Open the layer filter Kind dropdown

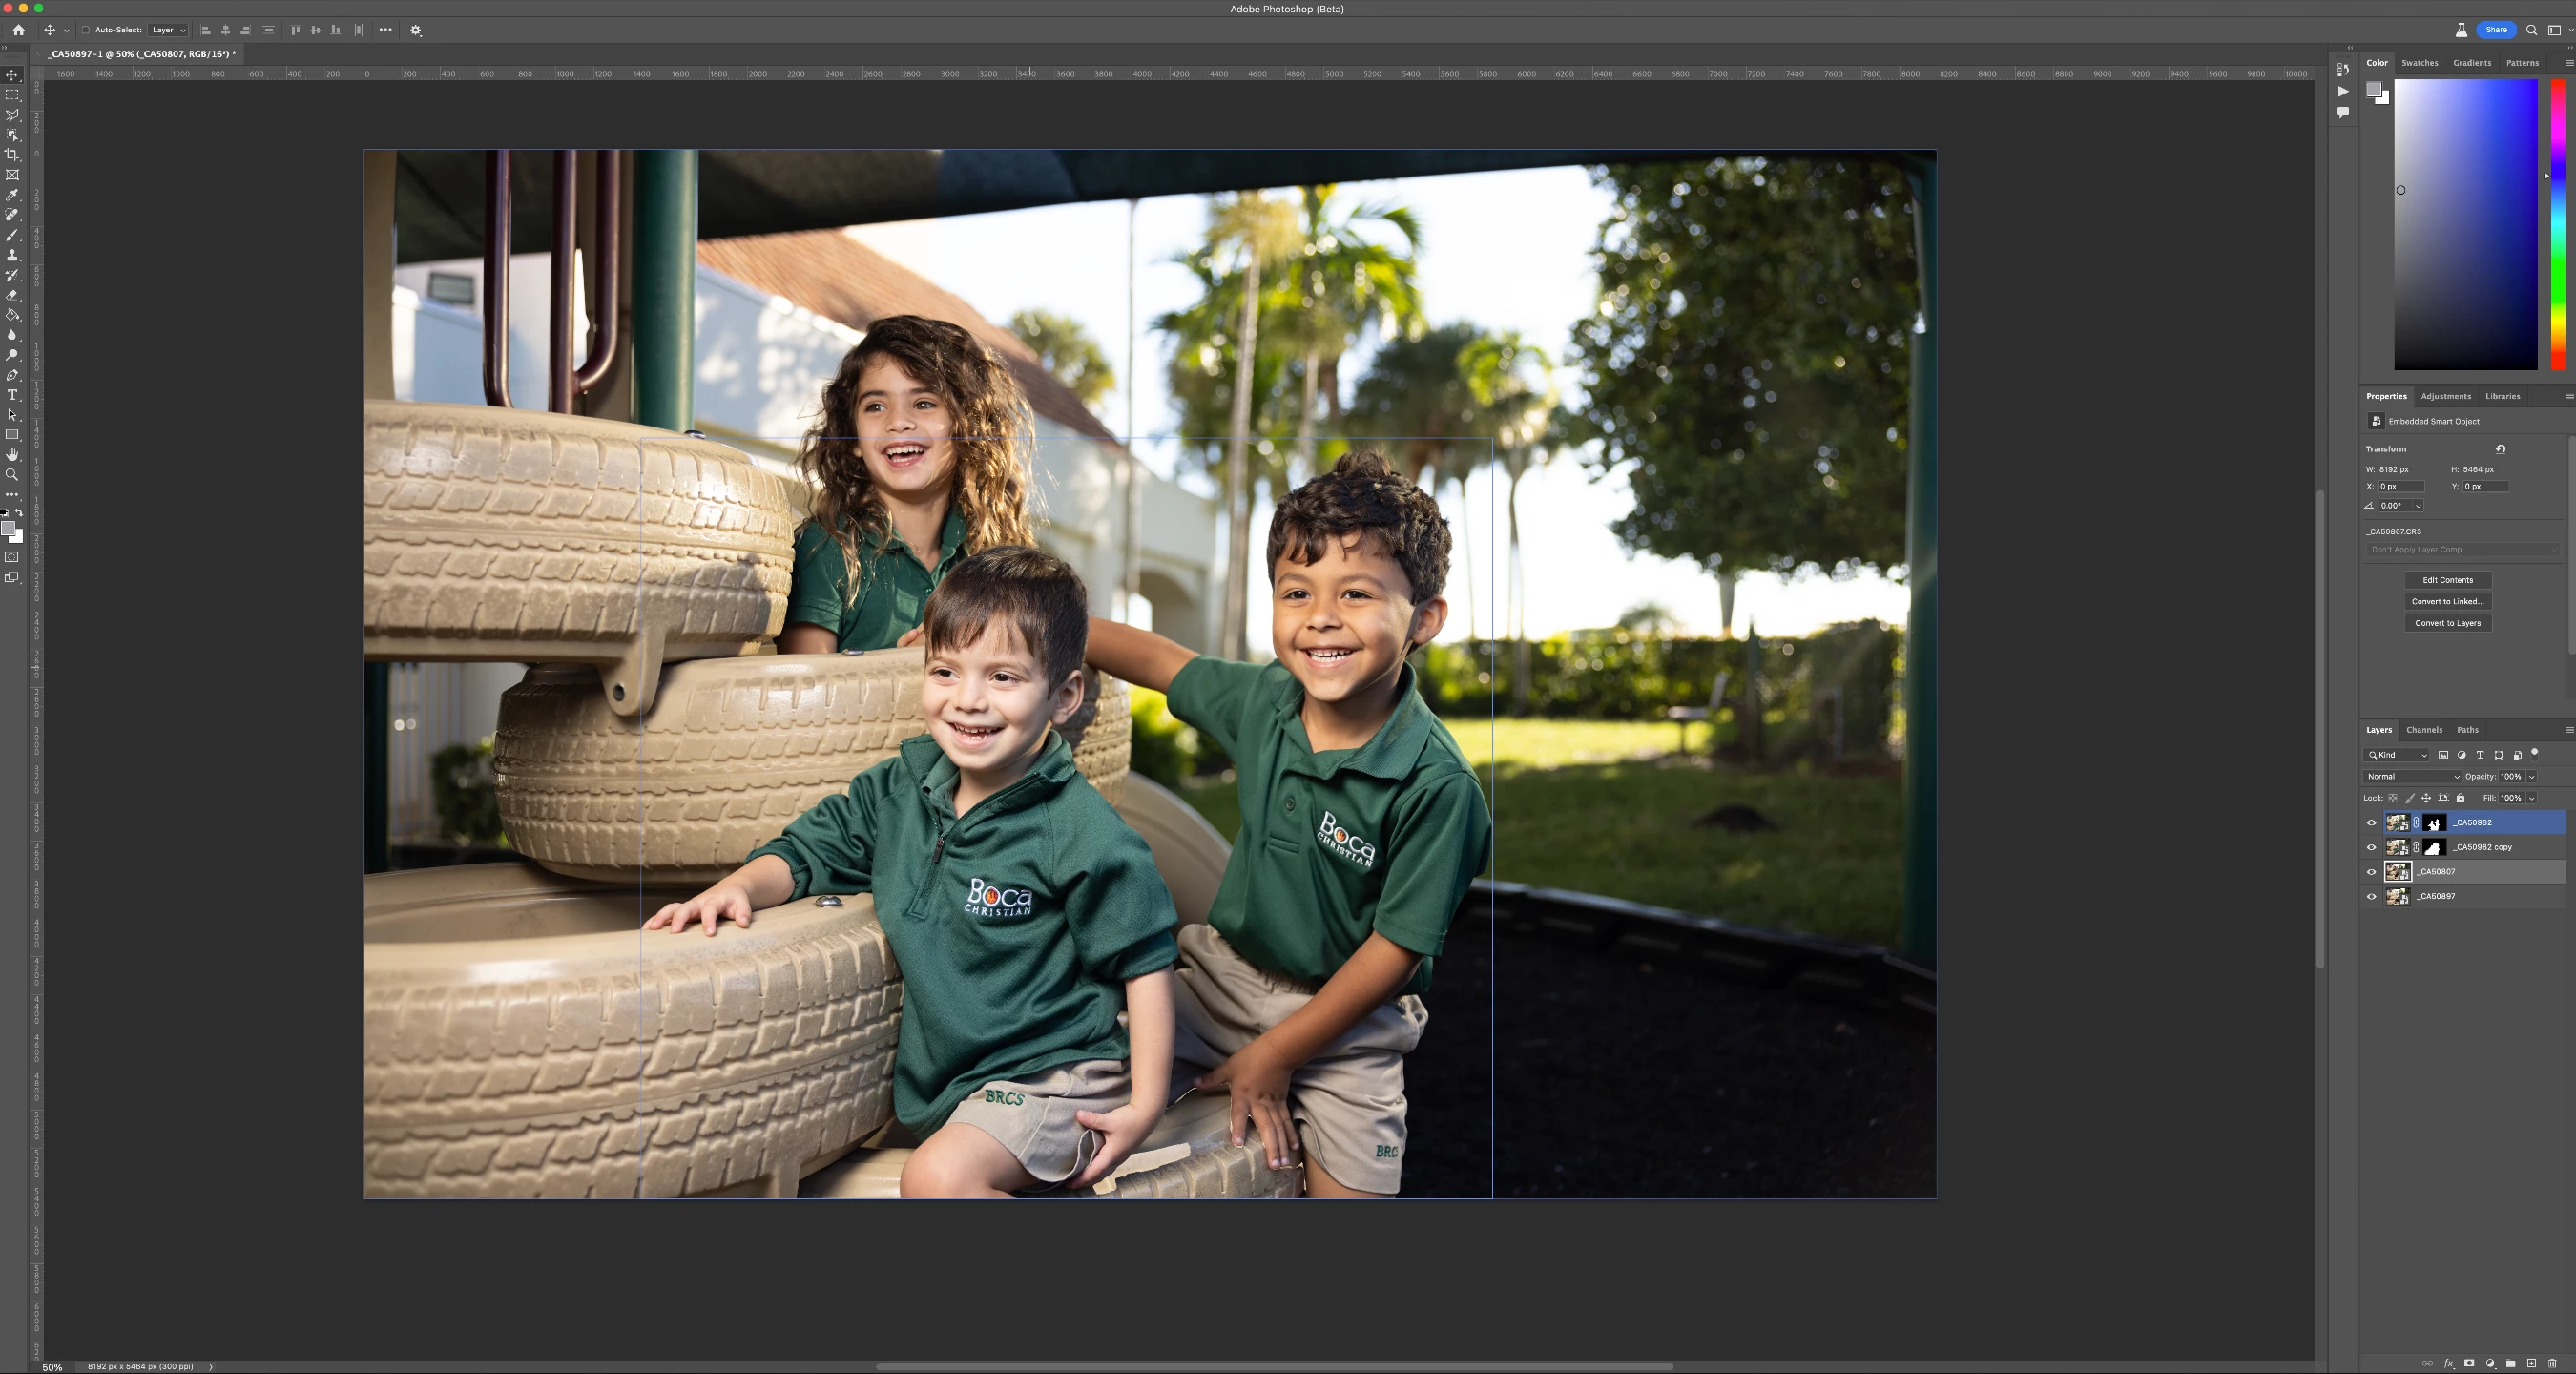tap(2397, 755)
